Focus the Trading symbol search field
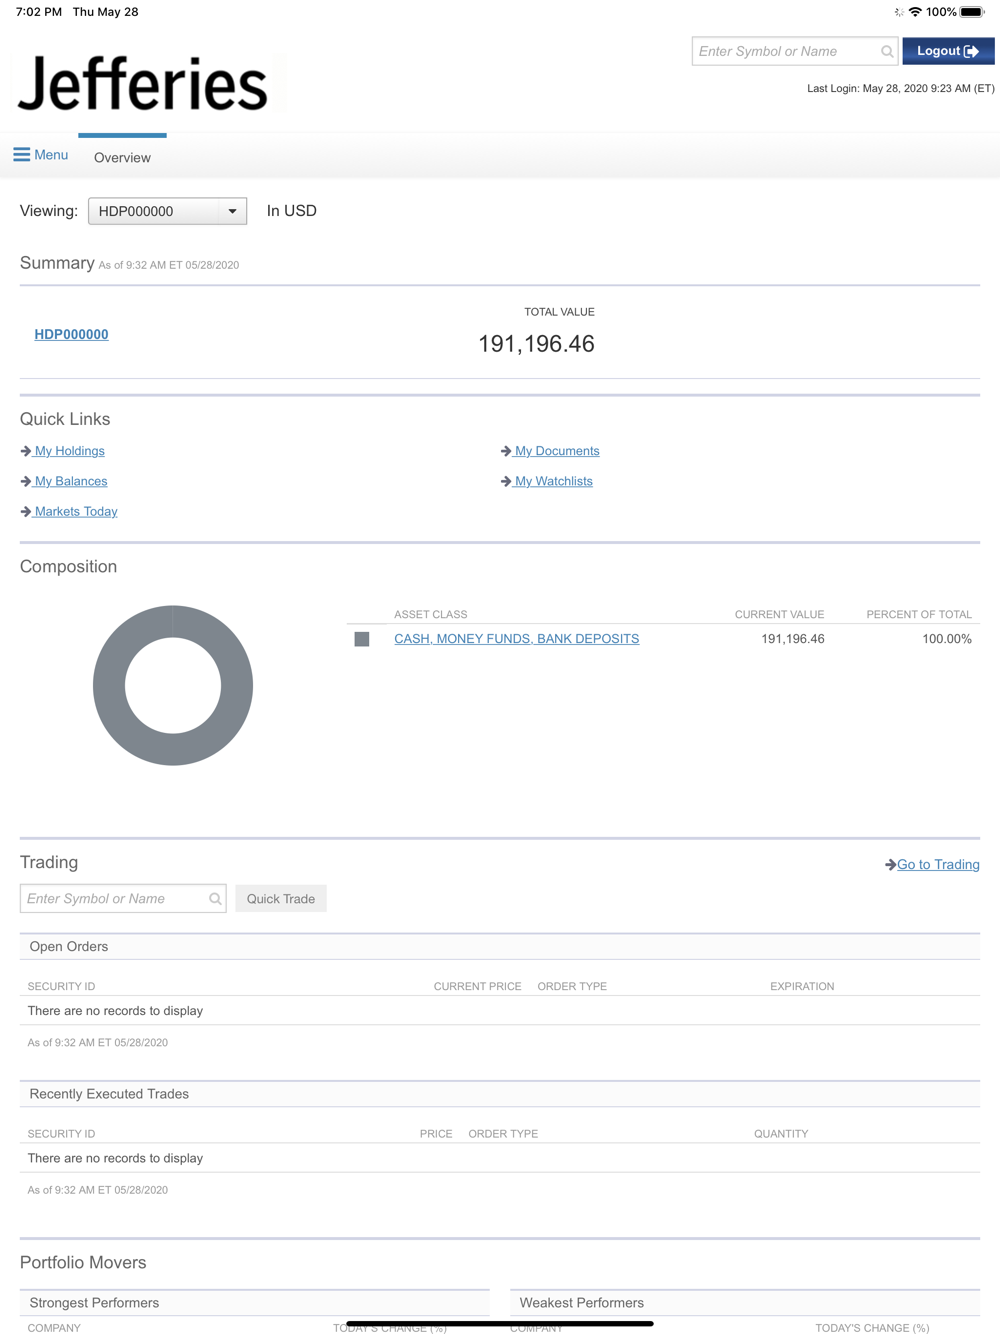The height and width of the screenshot is (1334, 1000). click(x=123, y=899)
